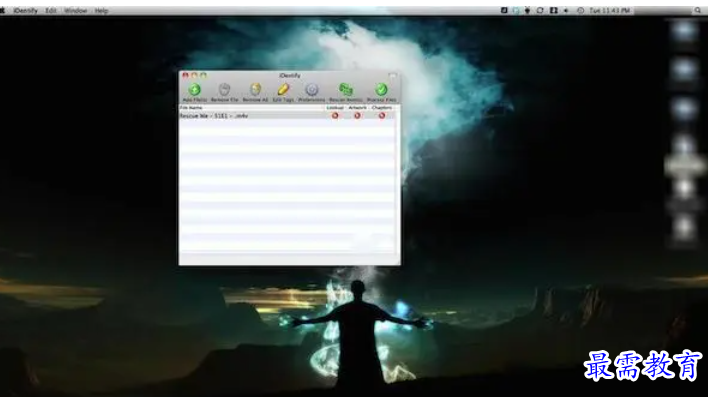Select the Rescue Me - S1E1 file row
Image resolution: width=708 pixels, height=397 pixels.
click(288, 116)
